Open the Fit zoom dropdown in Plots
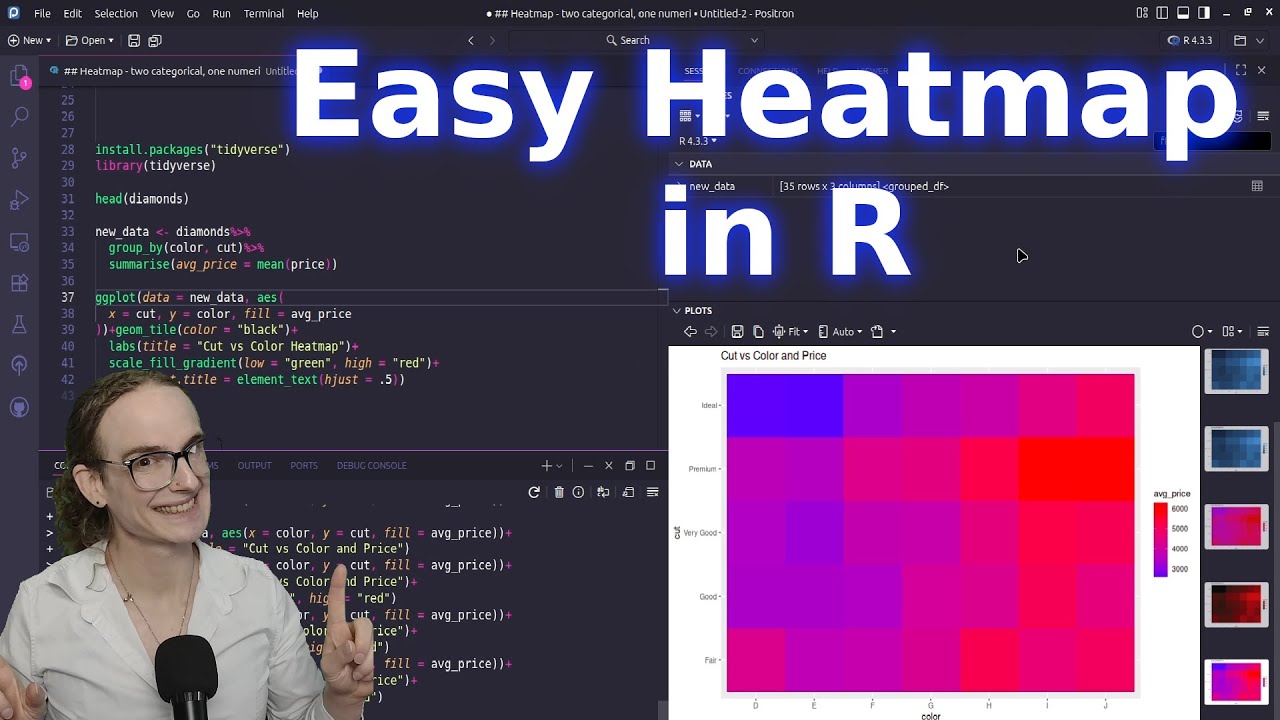Viewport: 1280px width, 720px height. [x=792, y=331]
